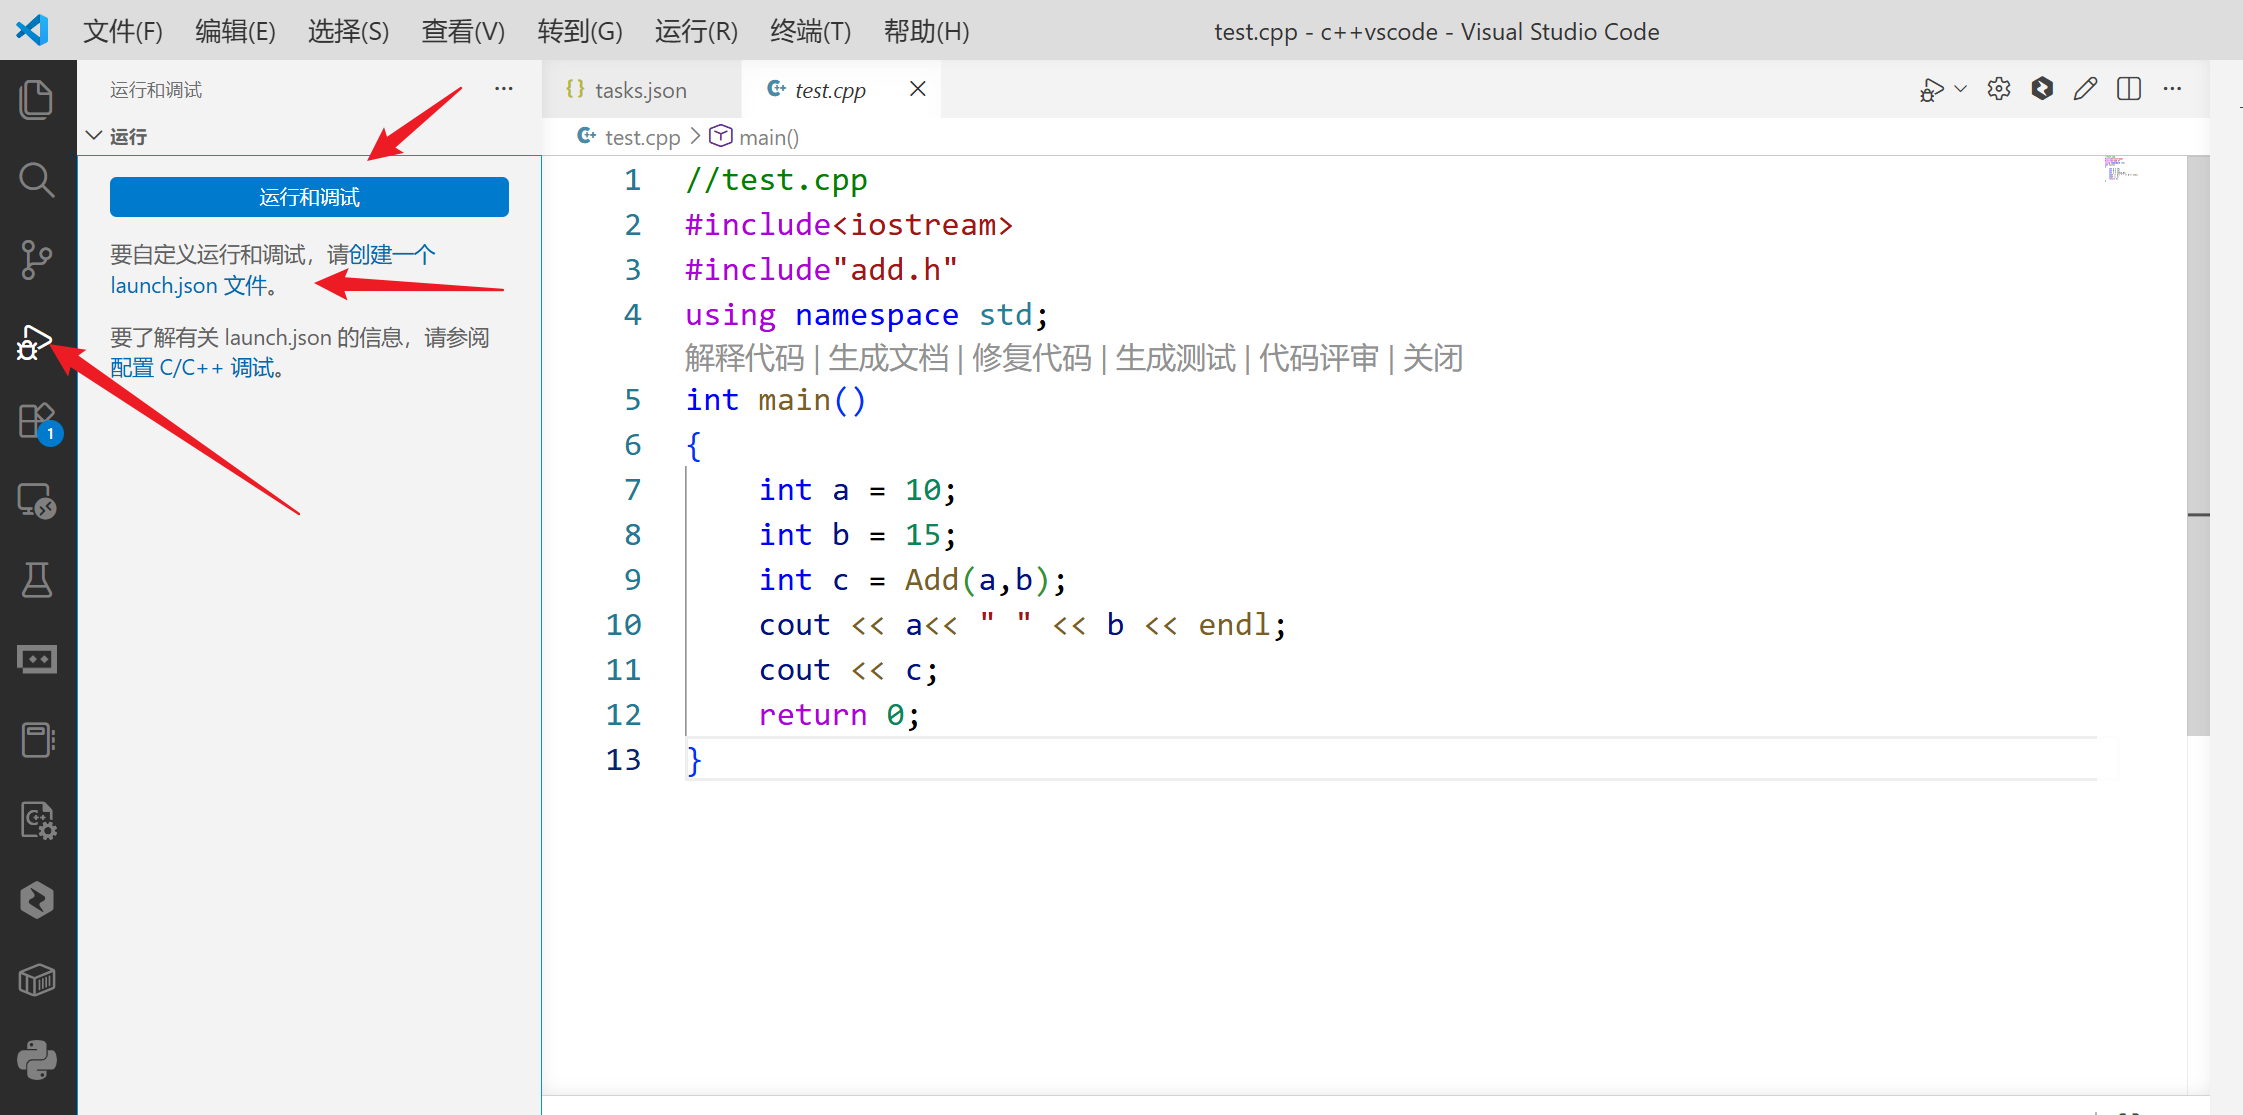Click the breadcrumb separator chevron after test.cpp
Screen dimensions: 2243x1115
695,136
